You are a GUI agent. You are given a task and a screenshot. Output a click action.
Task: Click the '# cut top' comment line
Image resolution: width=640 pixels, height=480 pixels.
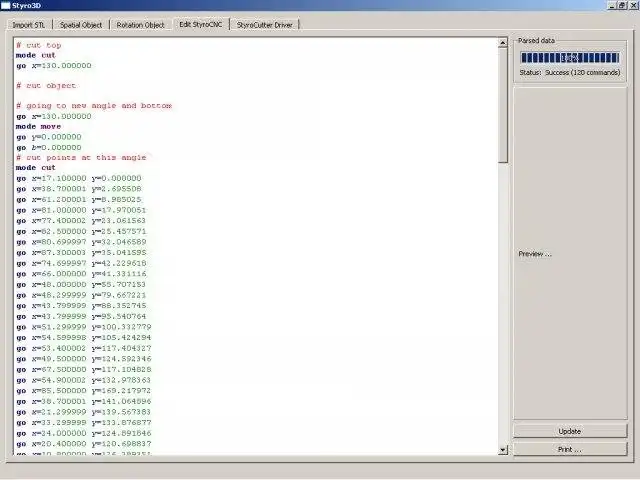(x=38, y=45)
